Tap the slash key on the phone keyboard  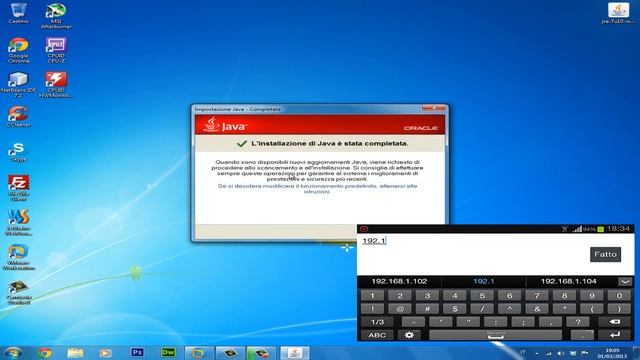click(x=482, y=309)
